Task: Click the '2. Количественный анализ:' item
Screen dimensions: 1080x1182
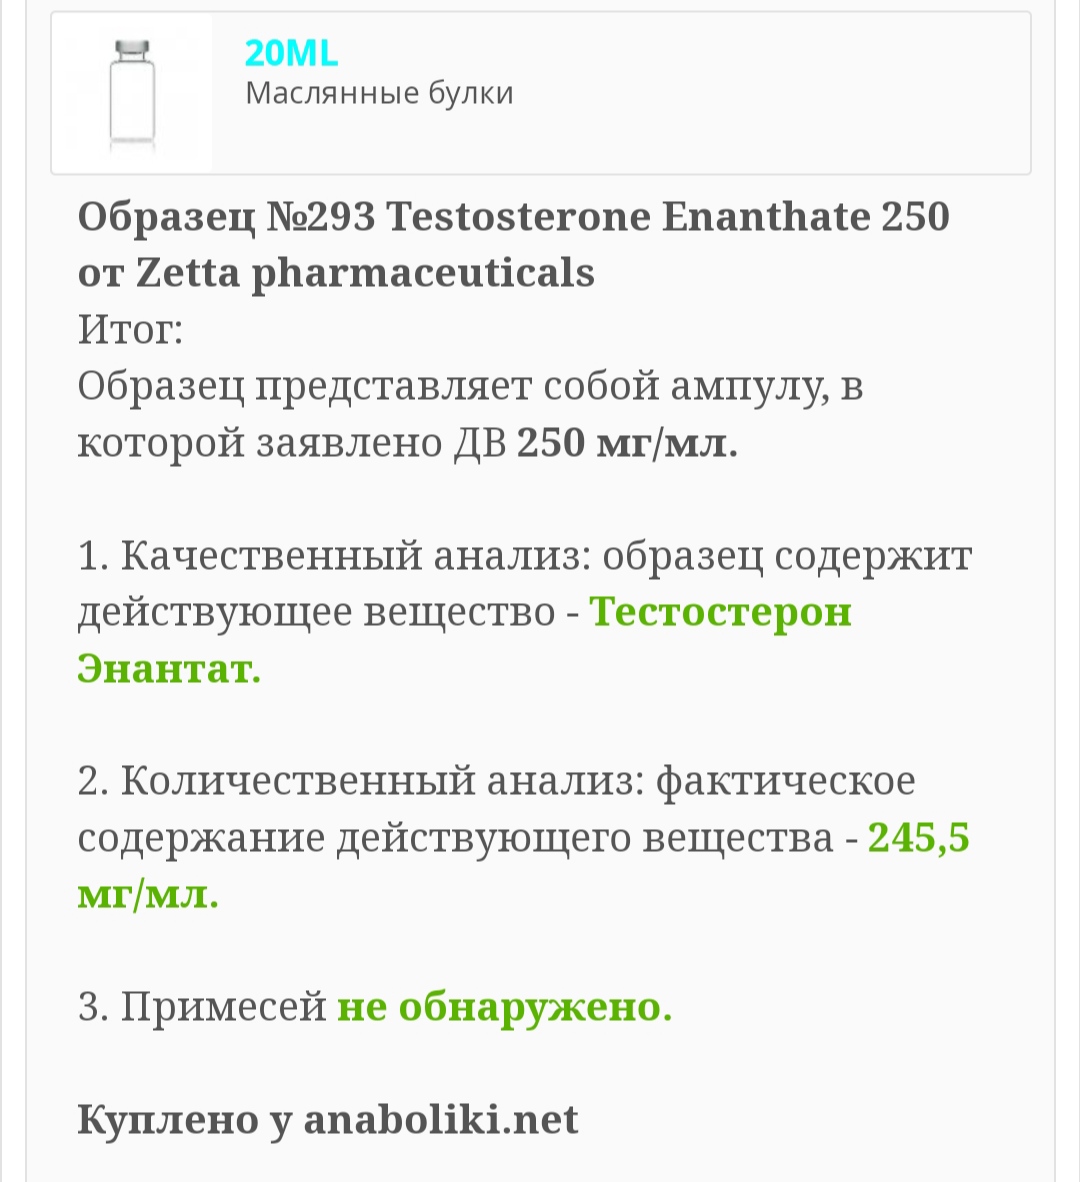Action: 361,780
